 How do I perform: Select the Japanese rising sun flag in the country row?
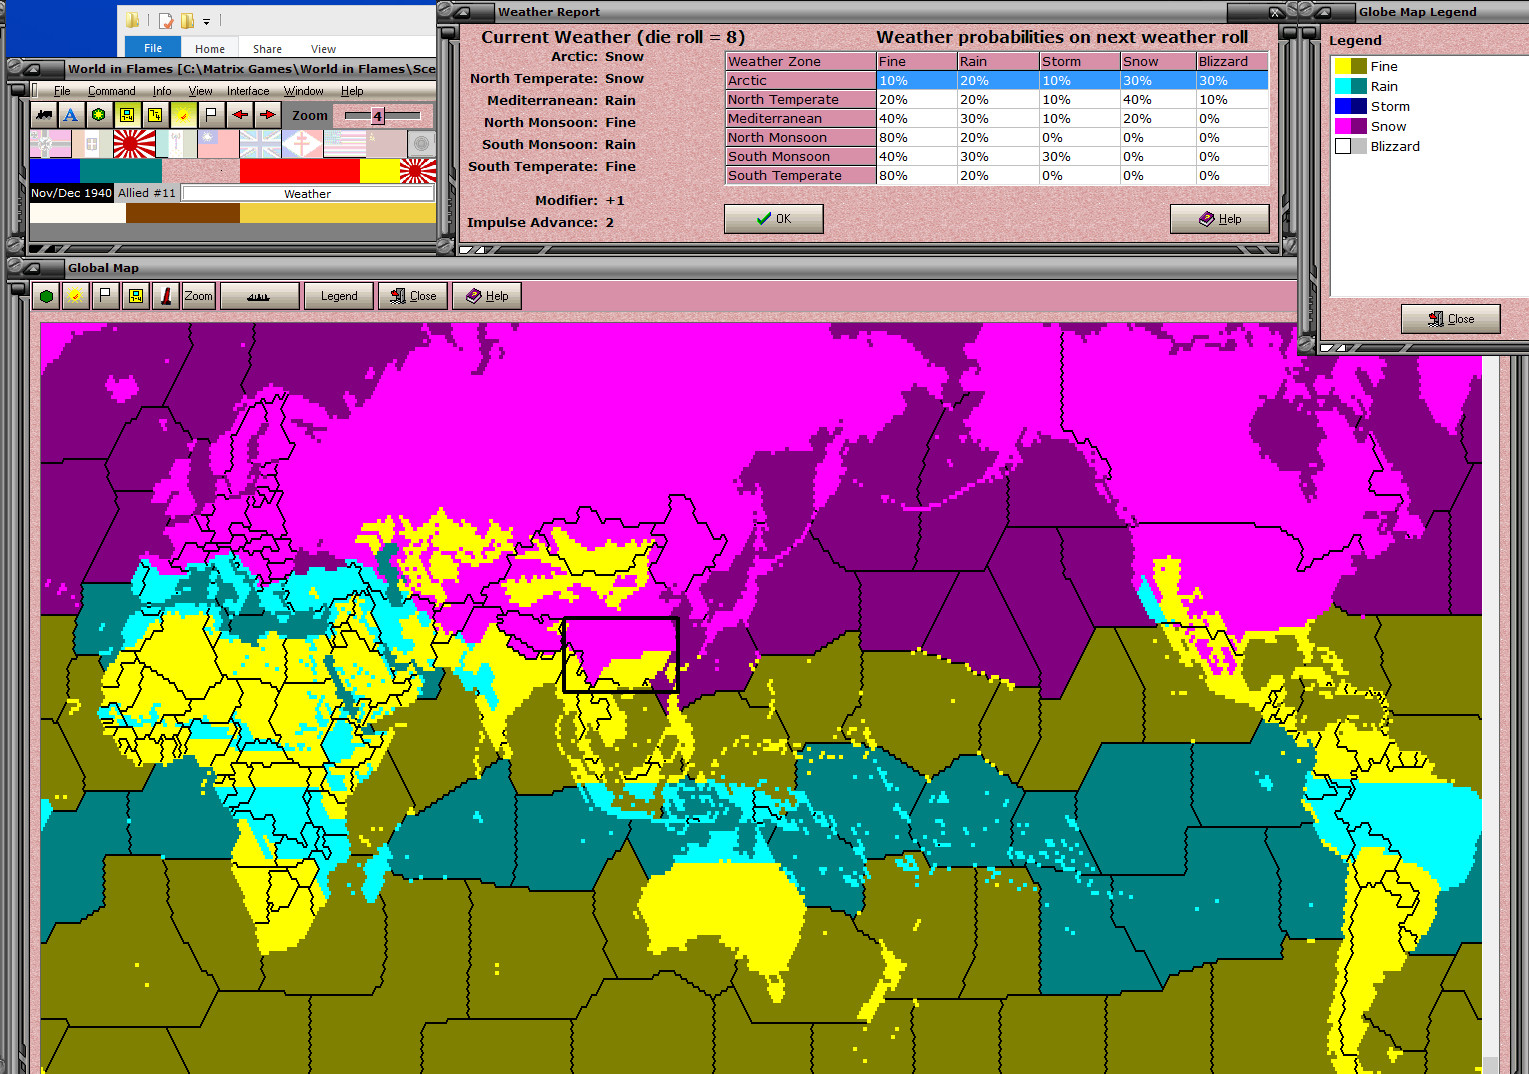(x=134, y=144)
